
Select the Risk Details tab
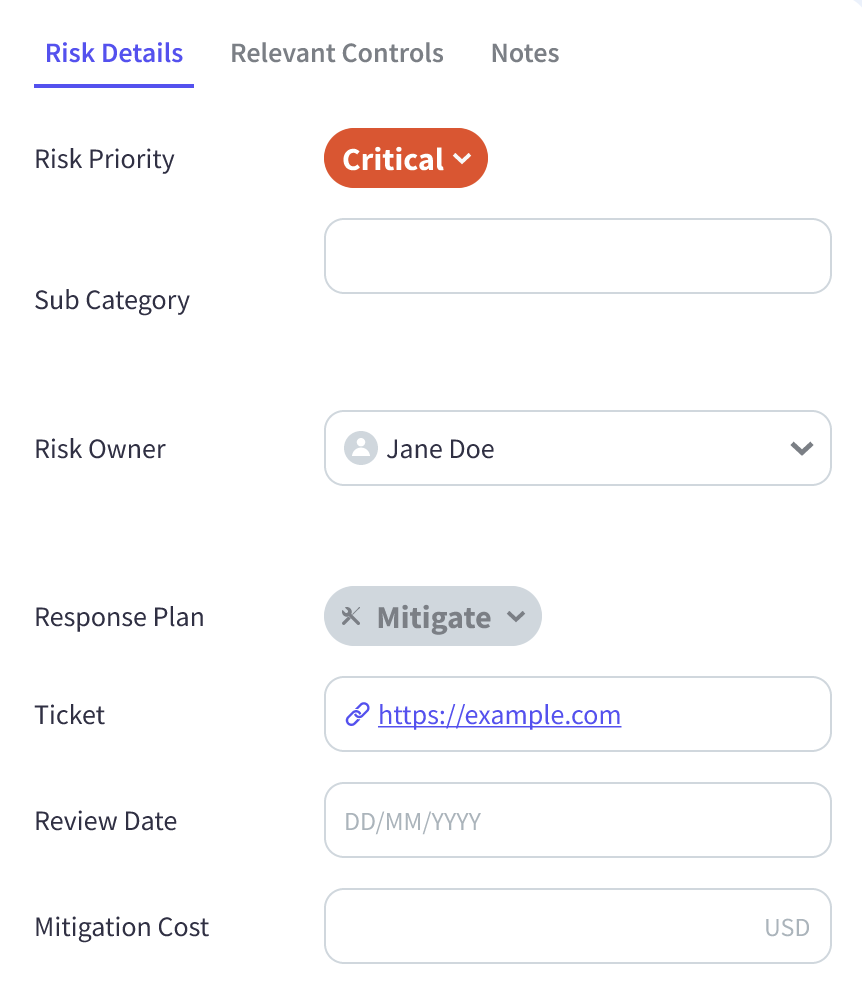tap(114, 53)
